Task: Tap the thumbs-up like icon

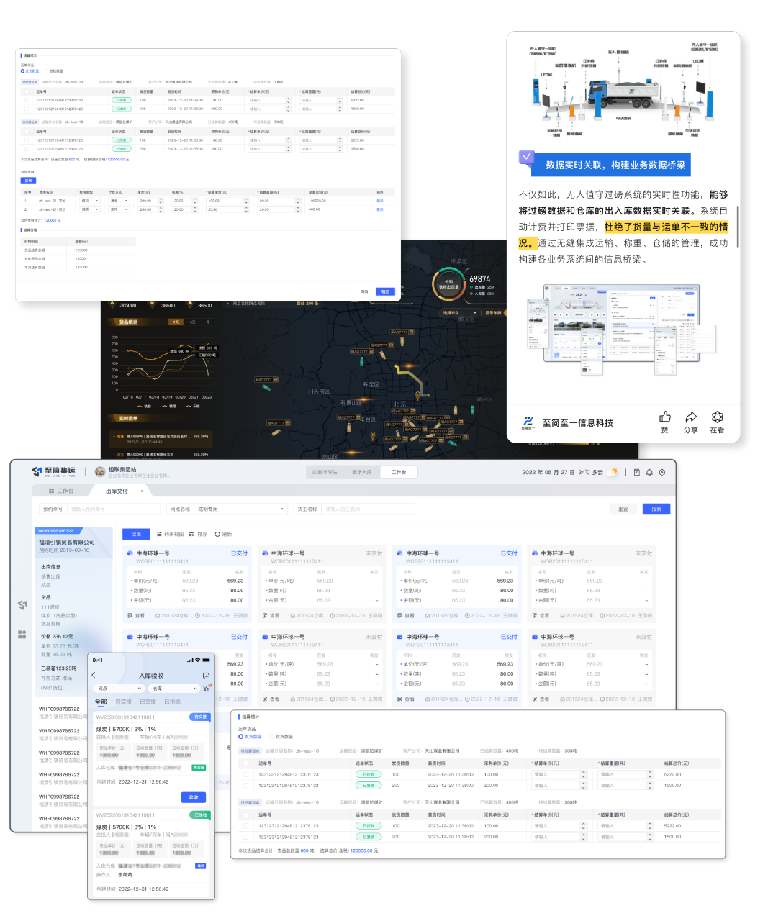Action: (664, 417)
